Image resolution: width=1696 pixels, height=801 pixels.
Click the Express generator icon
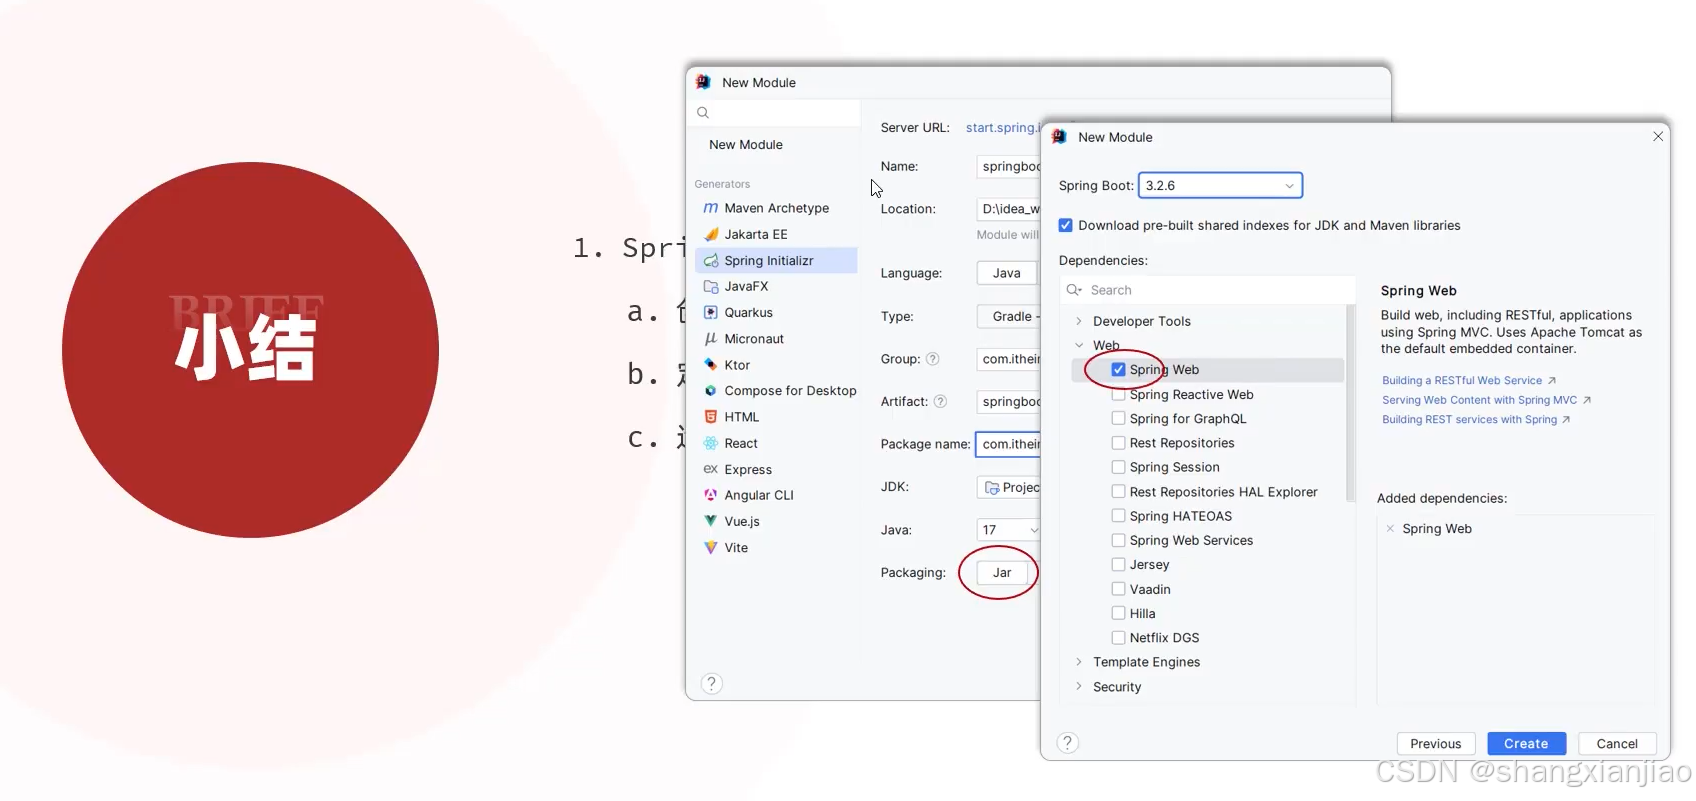click(711, 469)
